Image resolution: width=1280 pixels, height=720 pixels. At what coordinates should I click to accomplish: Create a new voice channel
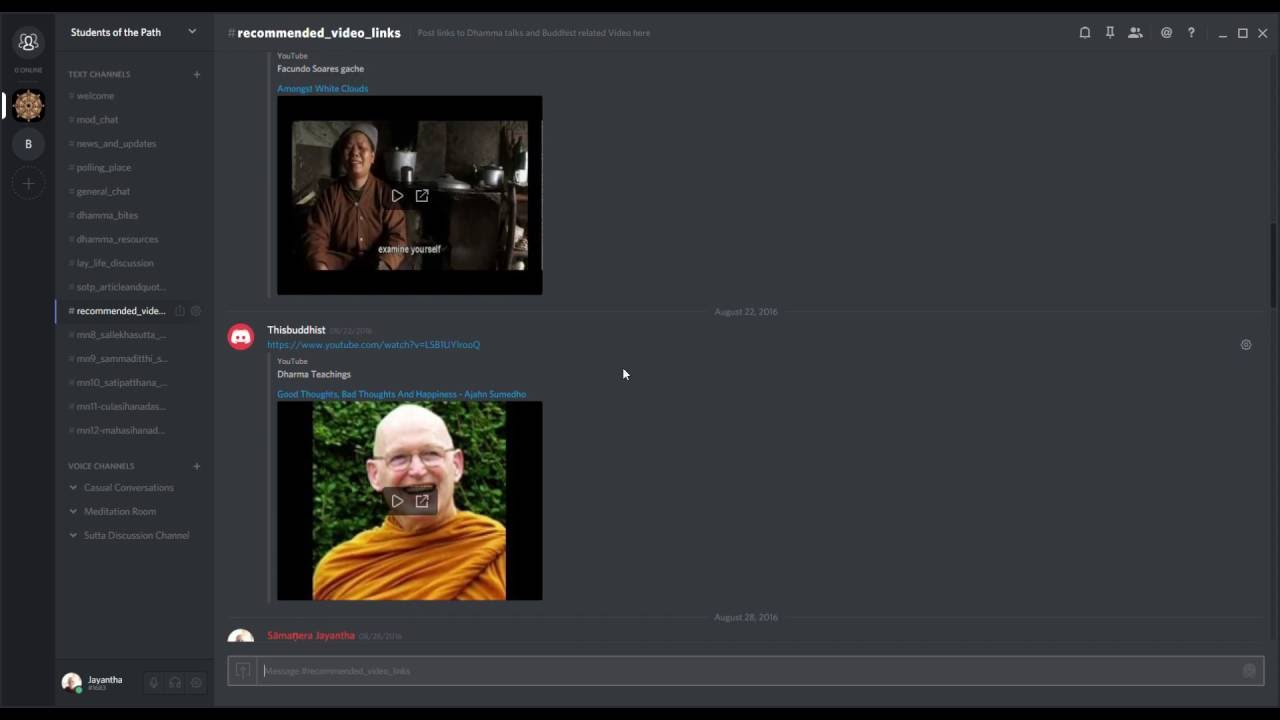coord(196,466)
